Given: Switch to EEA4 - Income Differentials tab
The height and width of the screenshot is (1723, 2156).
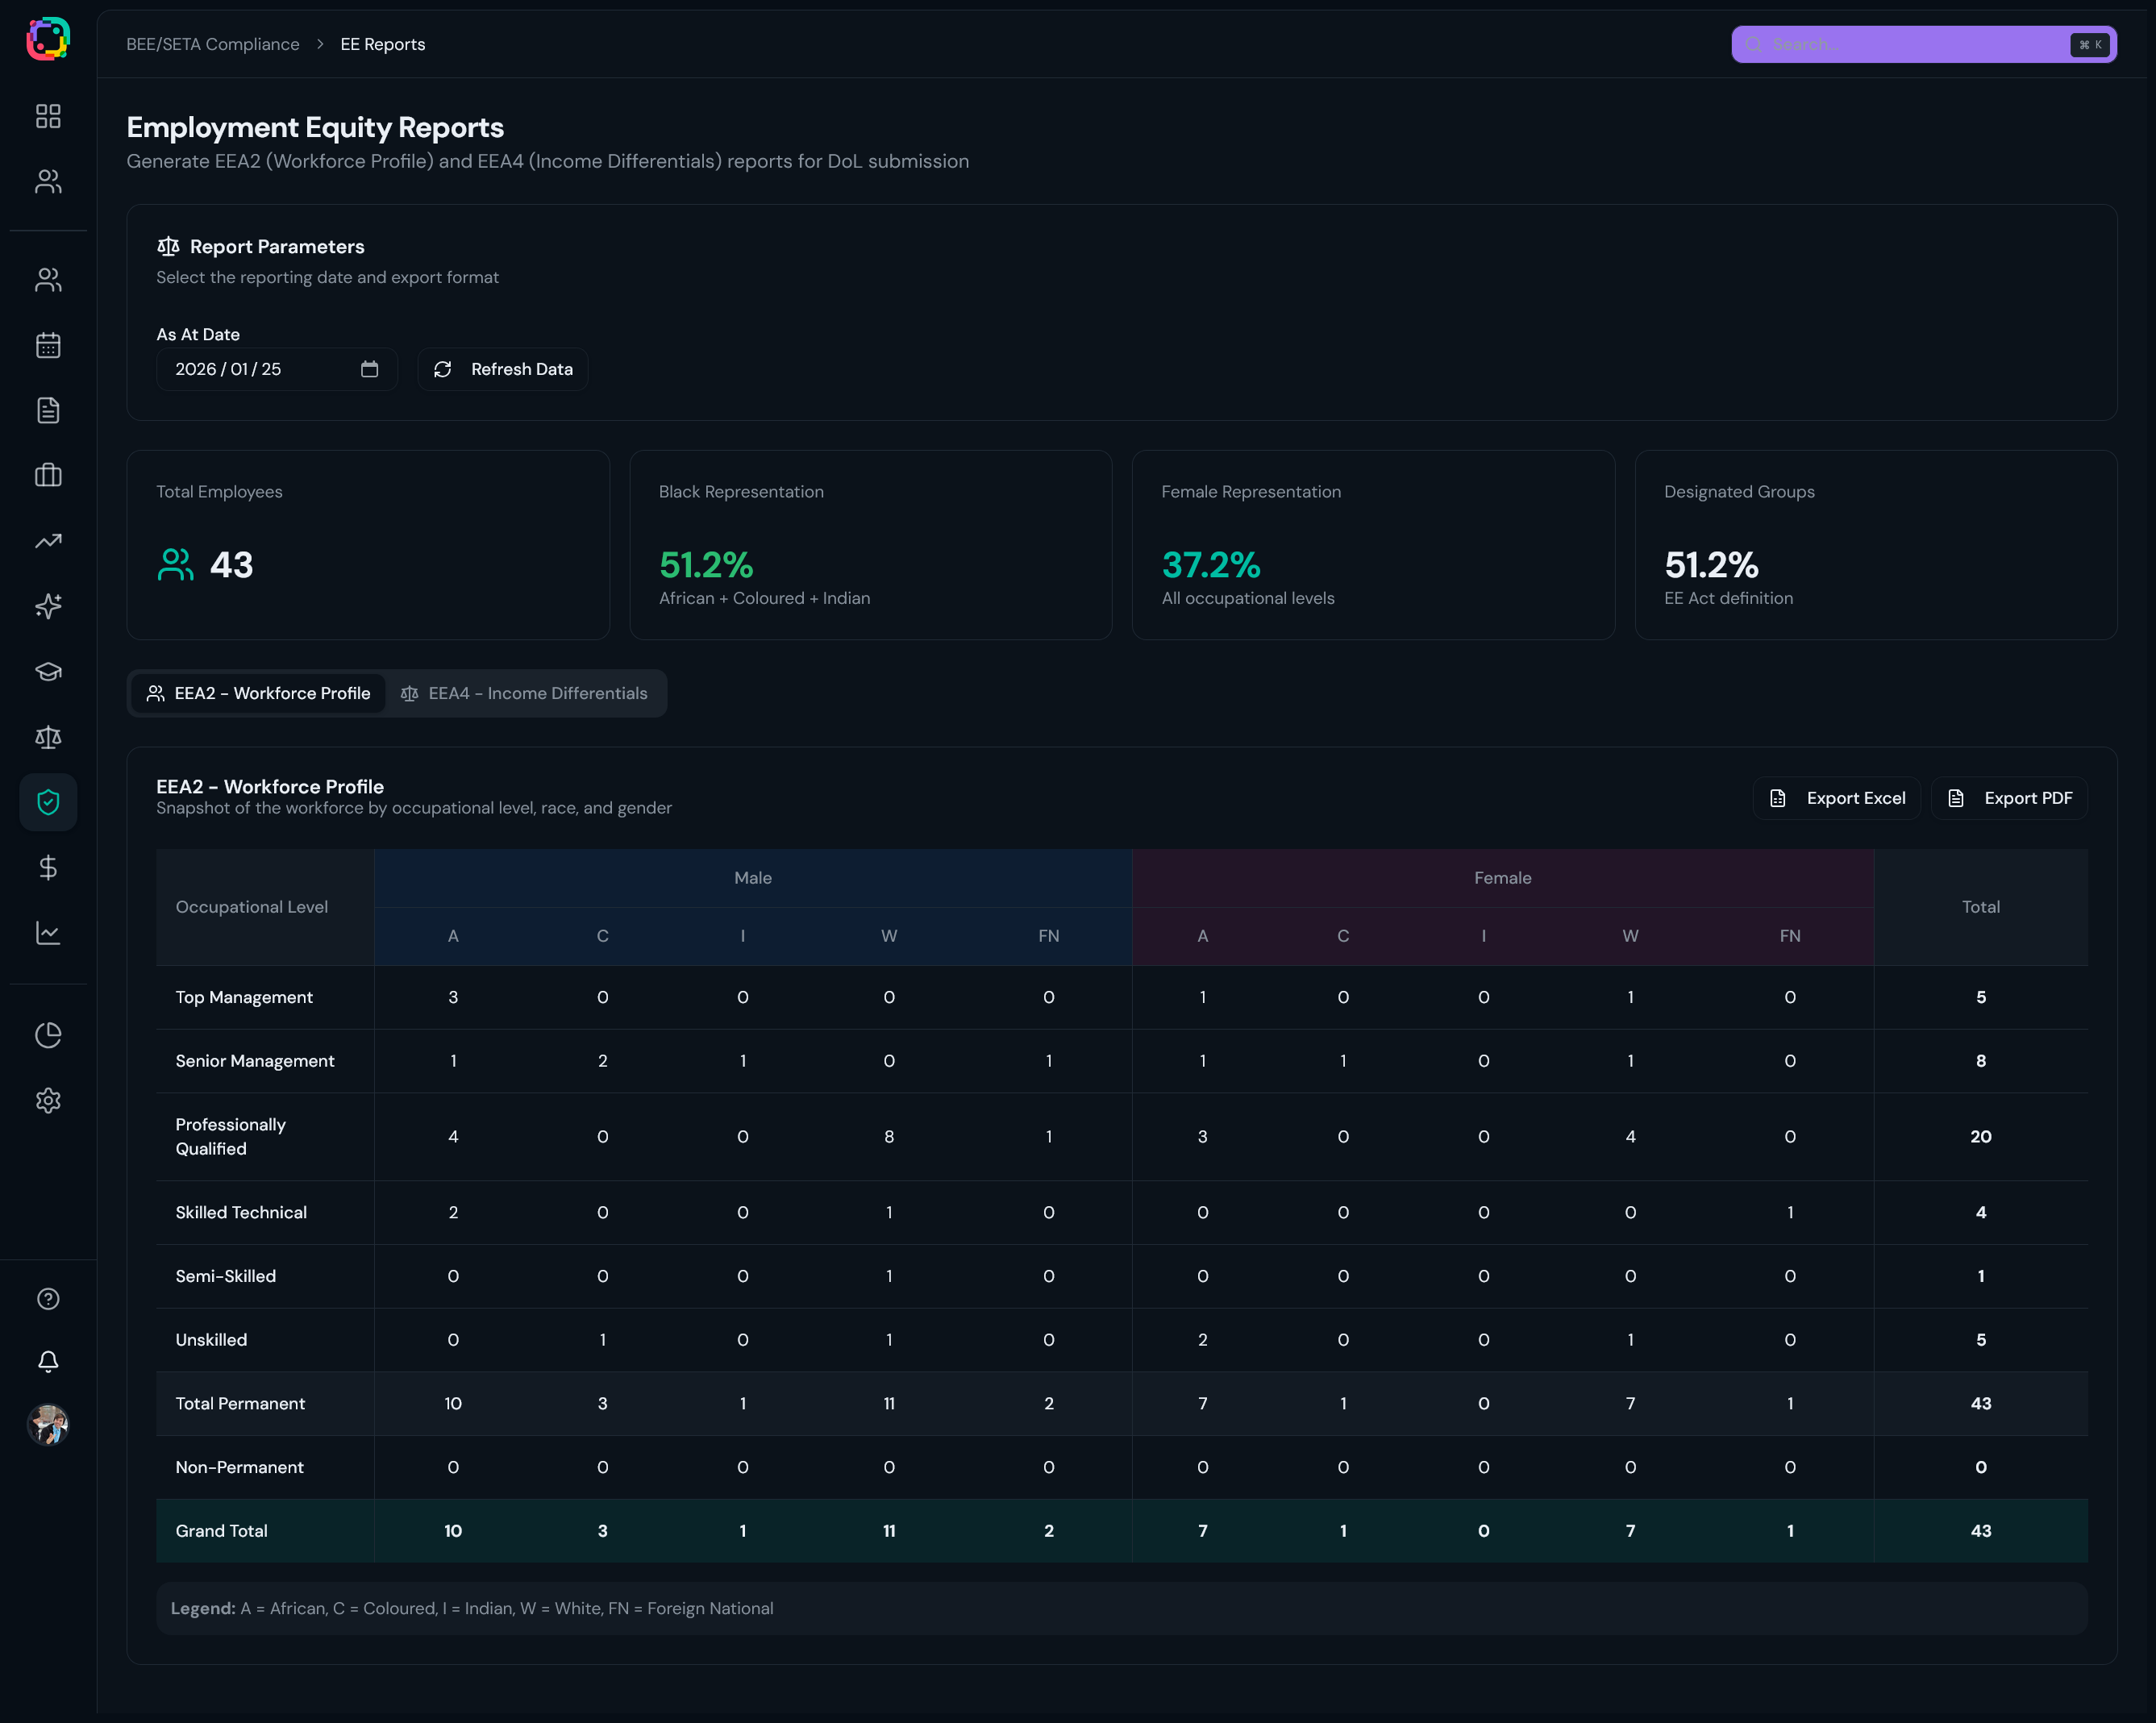Looking at the screenshot, I should click(524, 693).
